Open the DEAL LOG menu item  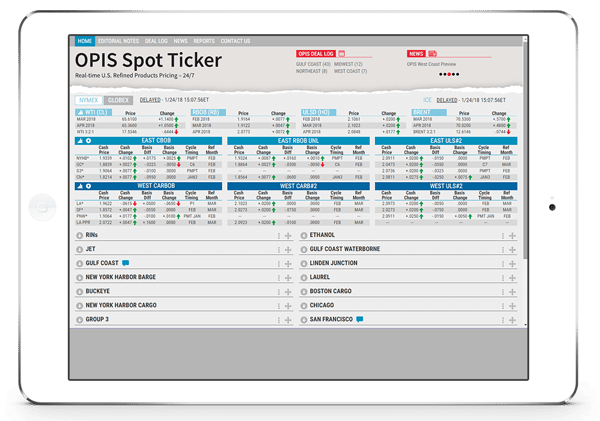tap(156, 41)
